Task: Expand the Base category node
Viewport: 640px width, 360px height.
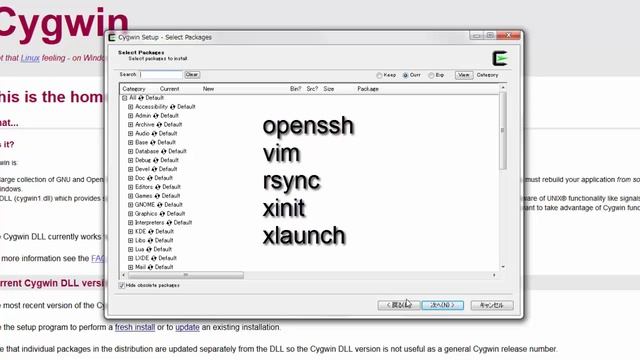Action: coord(131,142)
